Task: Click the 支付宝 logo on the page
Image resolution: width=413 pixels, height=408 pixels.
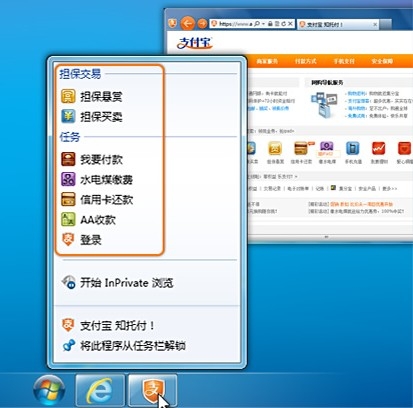Action: [195, 43]
